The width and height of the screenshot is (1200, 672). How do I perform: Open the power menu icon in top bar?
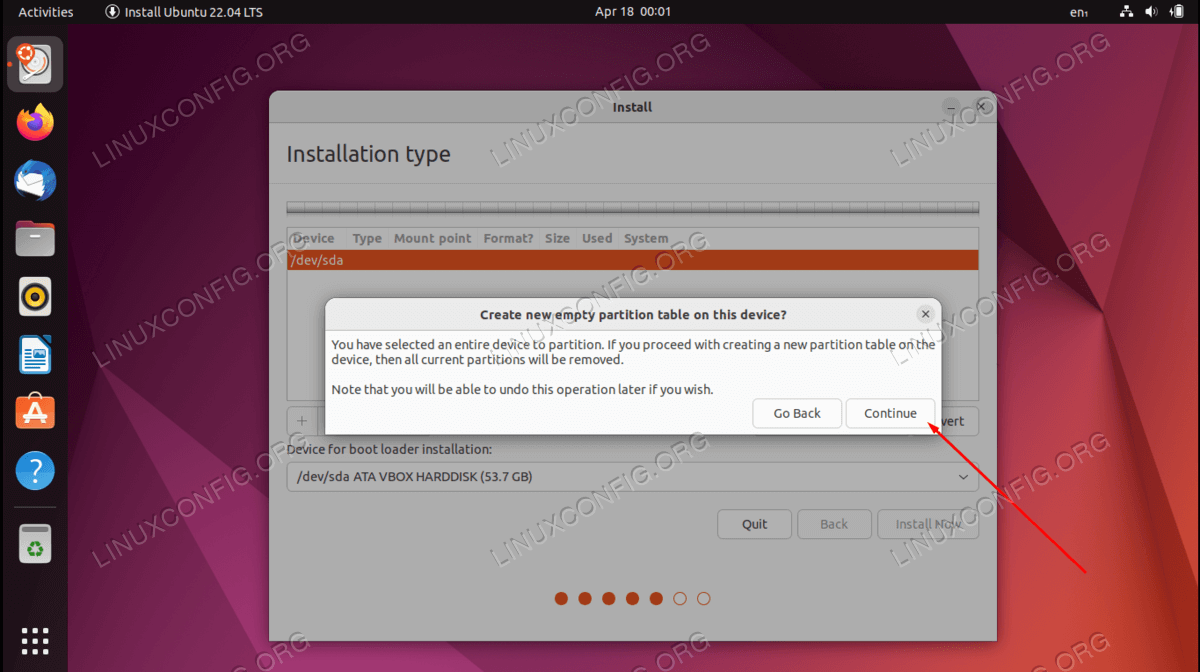[x=1175, y=12]
